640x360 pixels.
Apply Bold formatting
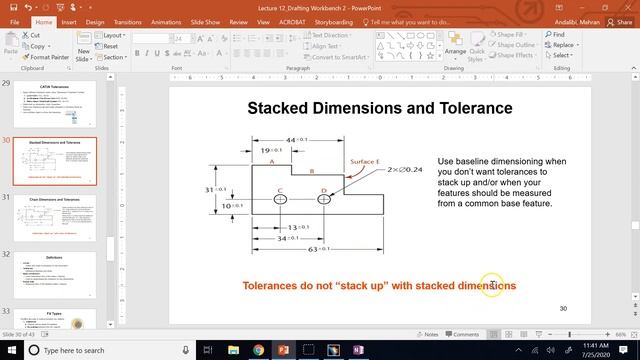pyautogui.click(x=137, y=53)
